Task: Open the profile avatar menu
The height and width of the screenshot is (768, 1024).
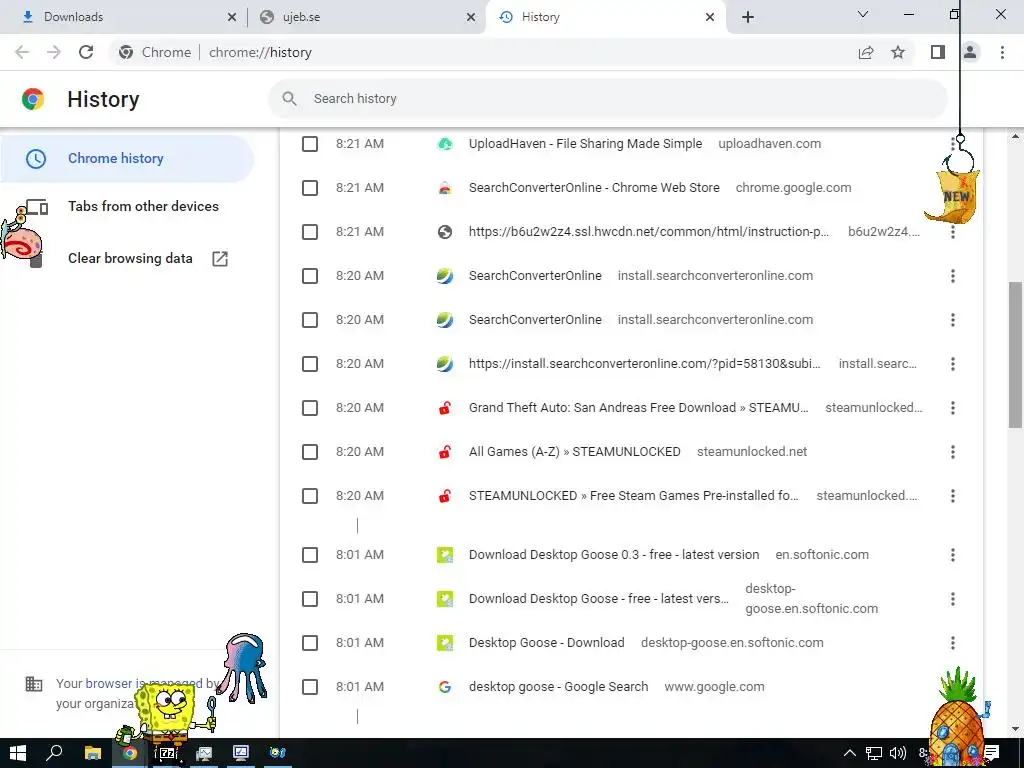Action: (x=970, y=52)
